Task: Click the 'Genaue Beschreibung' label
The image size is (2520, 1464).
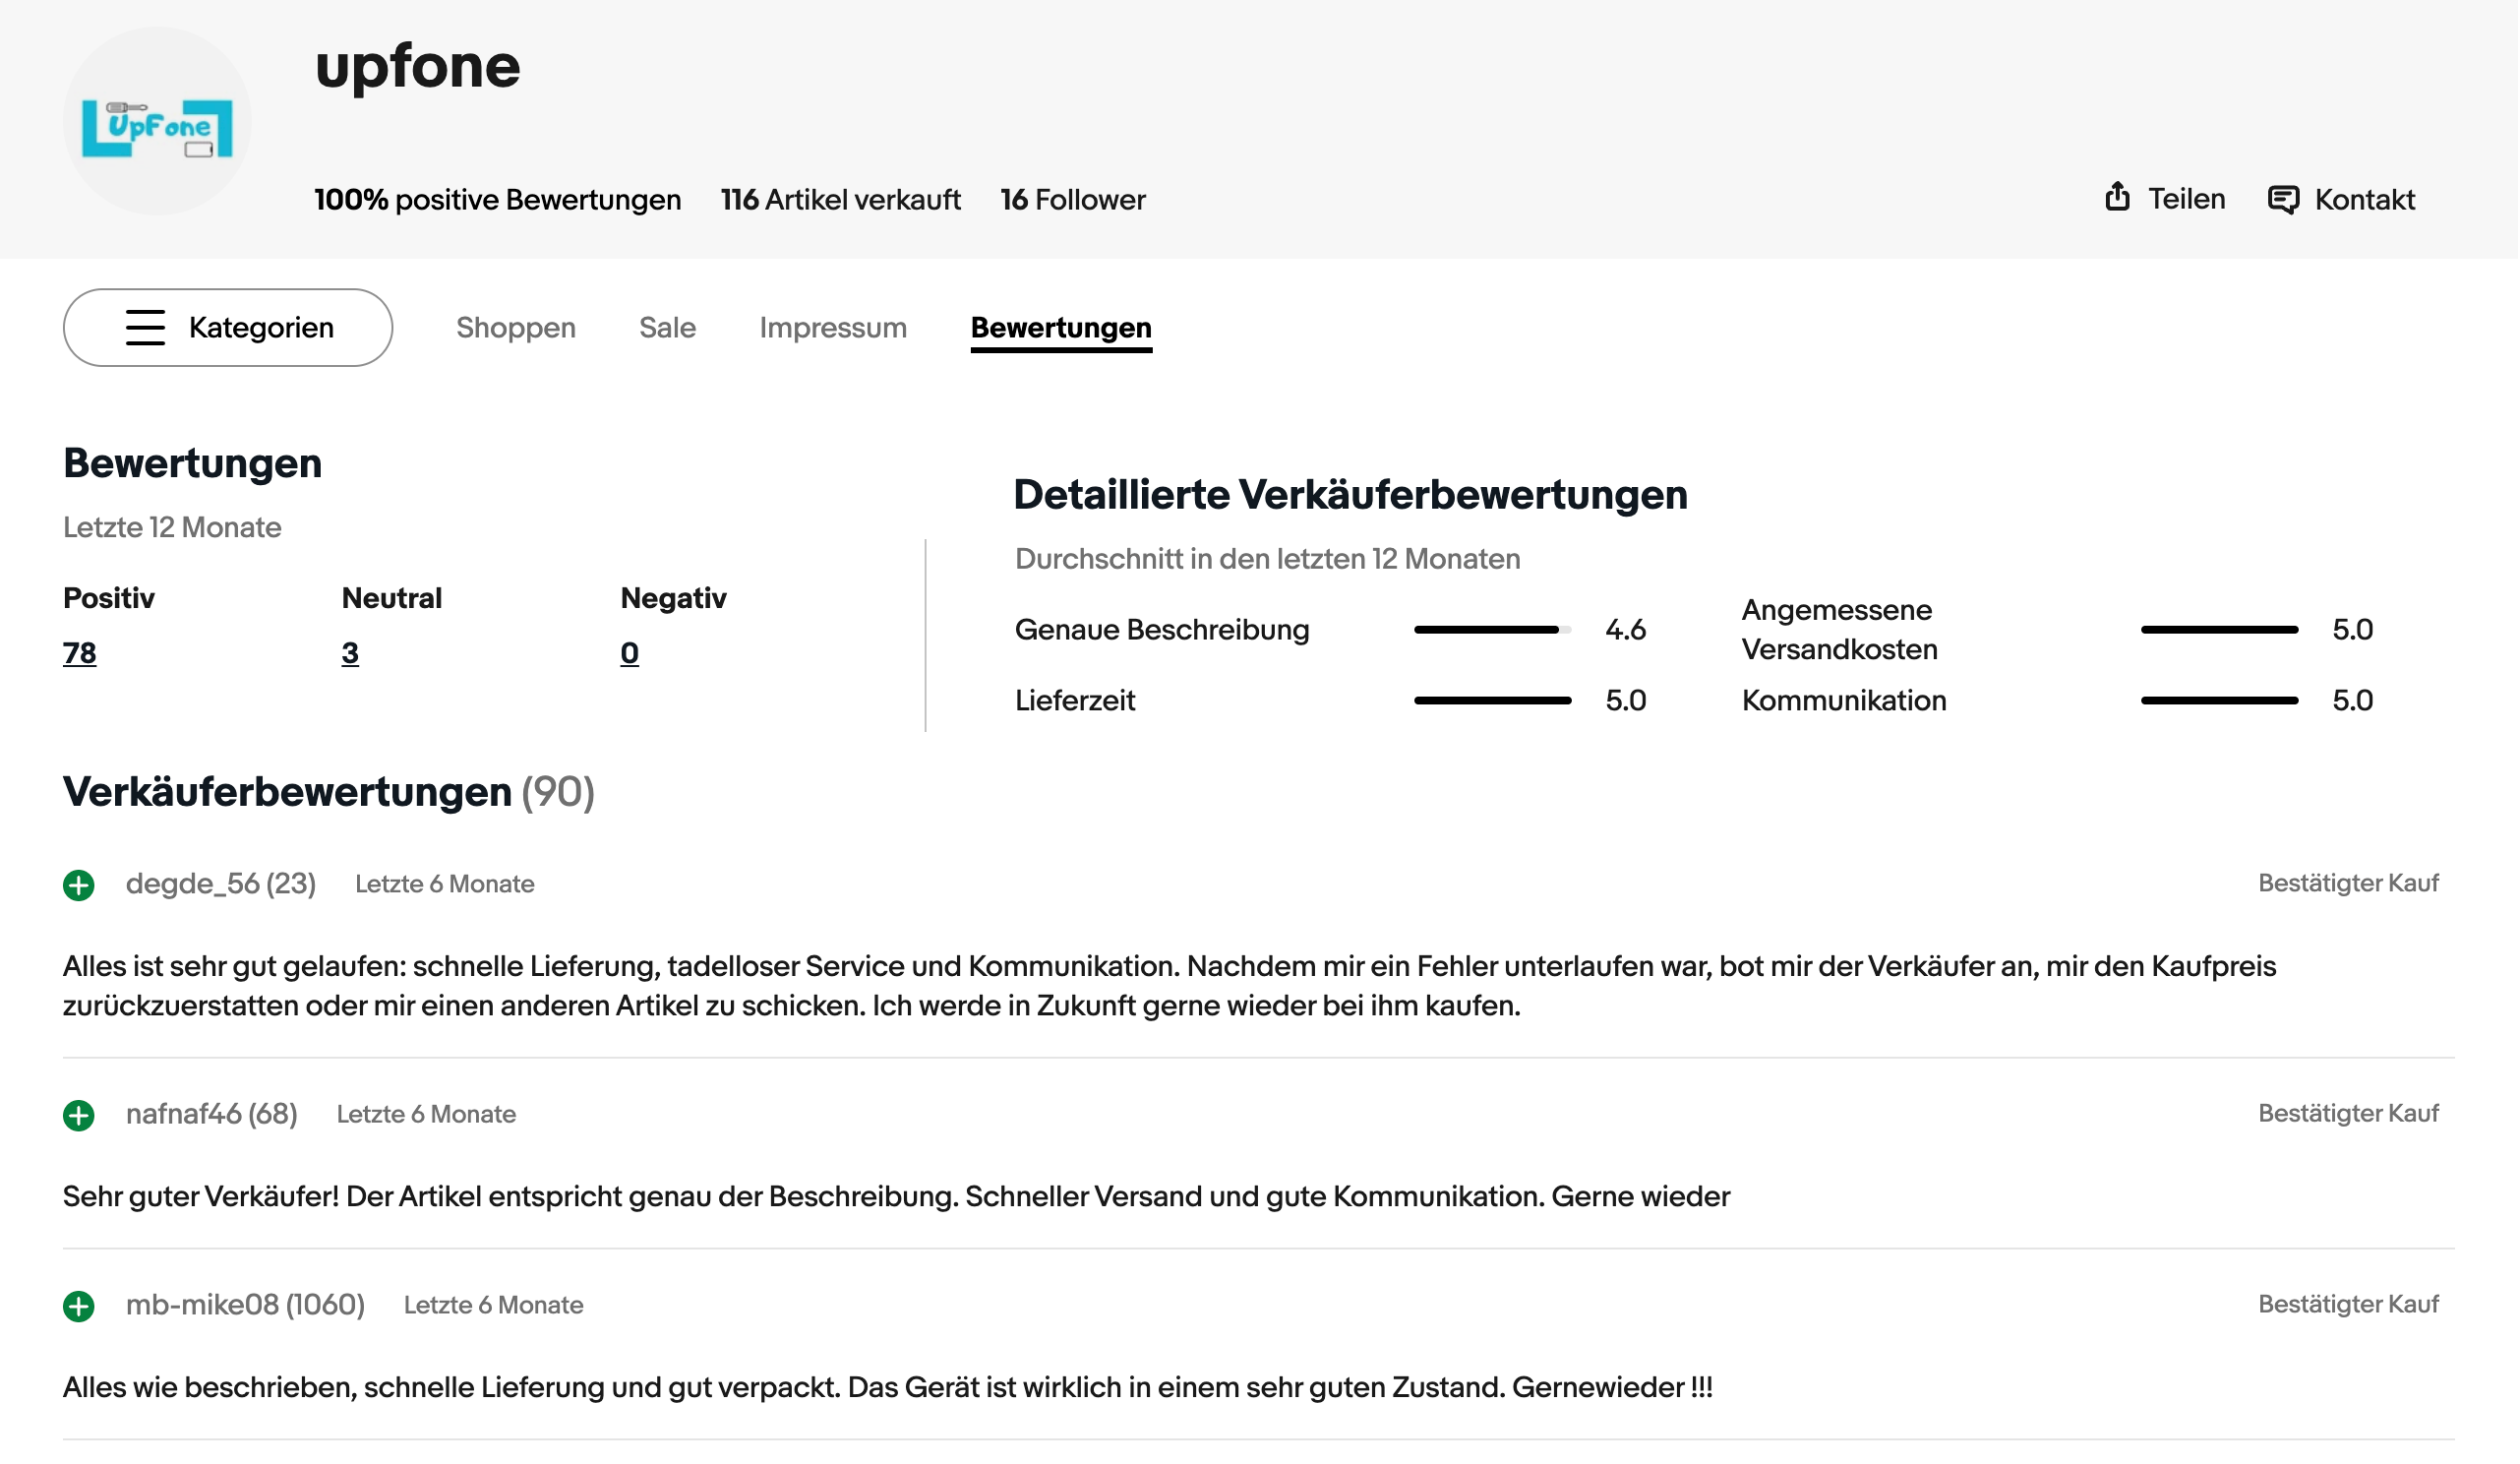Action: (x=1163, y=630)
